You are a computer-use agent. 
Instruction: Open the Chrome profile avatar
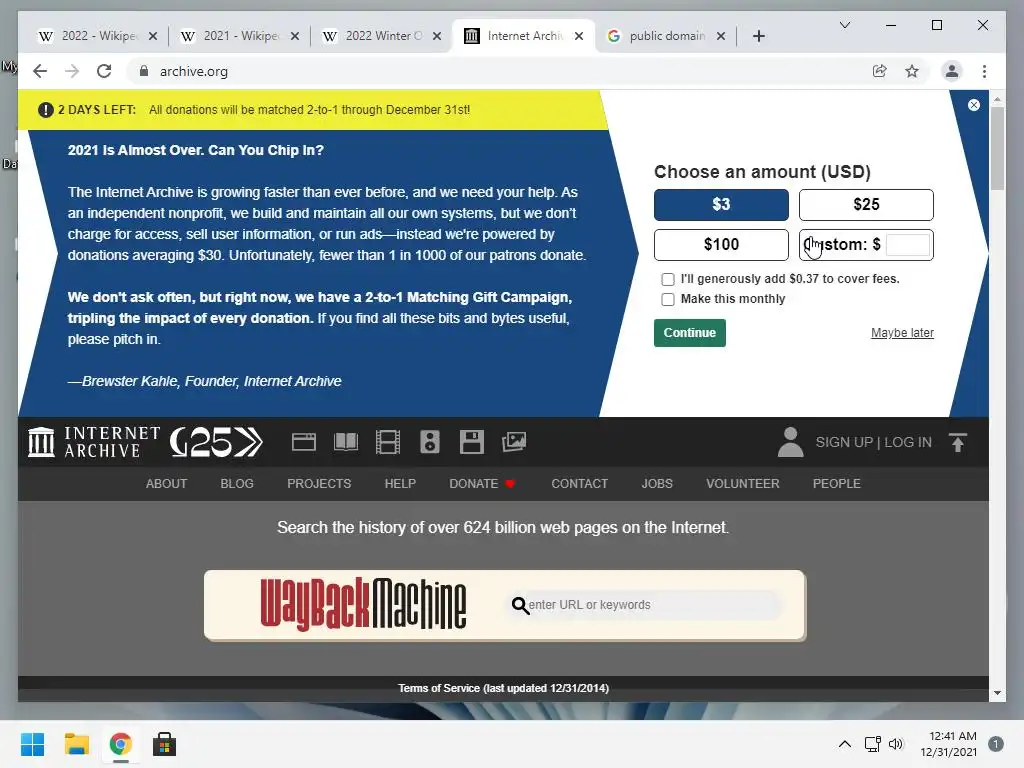952,71
